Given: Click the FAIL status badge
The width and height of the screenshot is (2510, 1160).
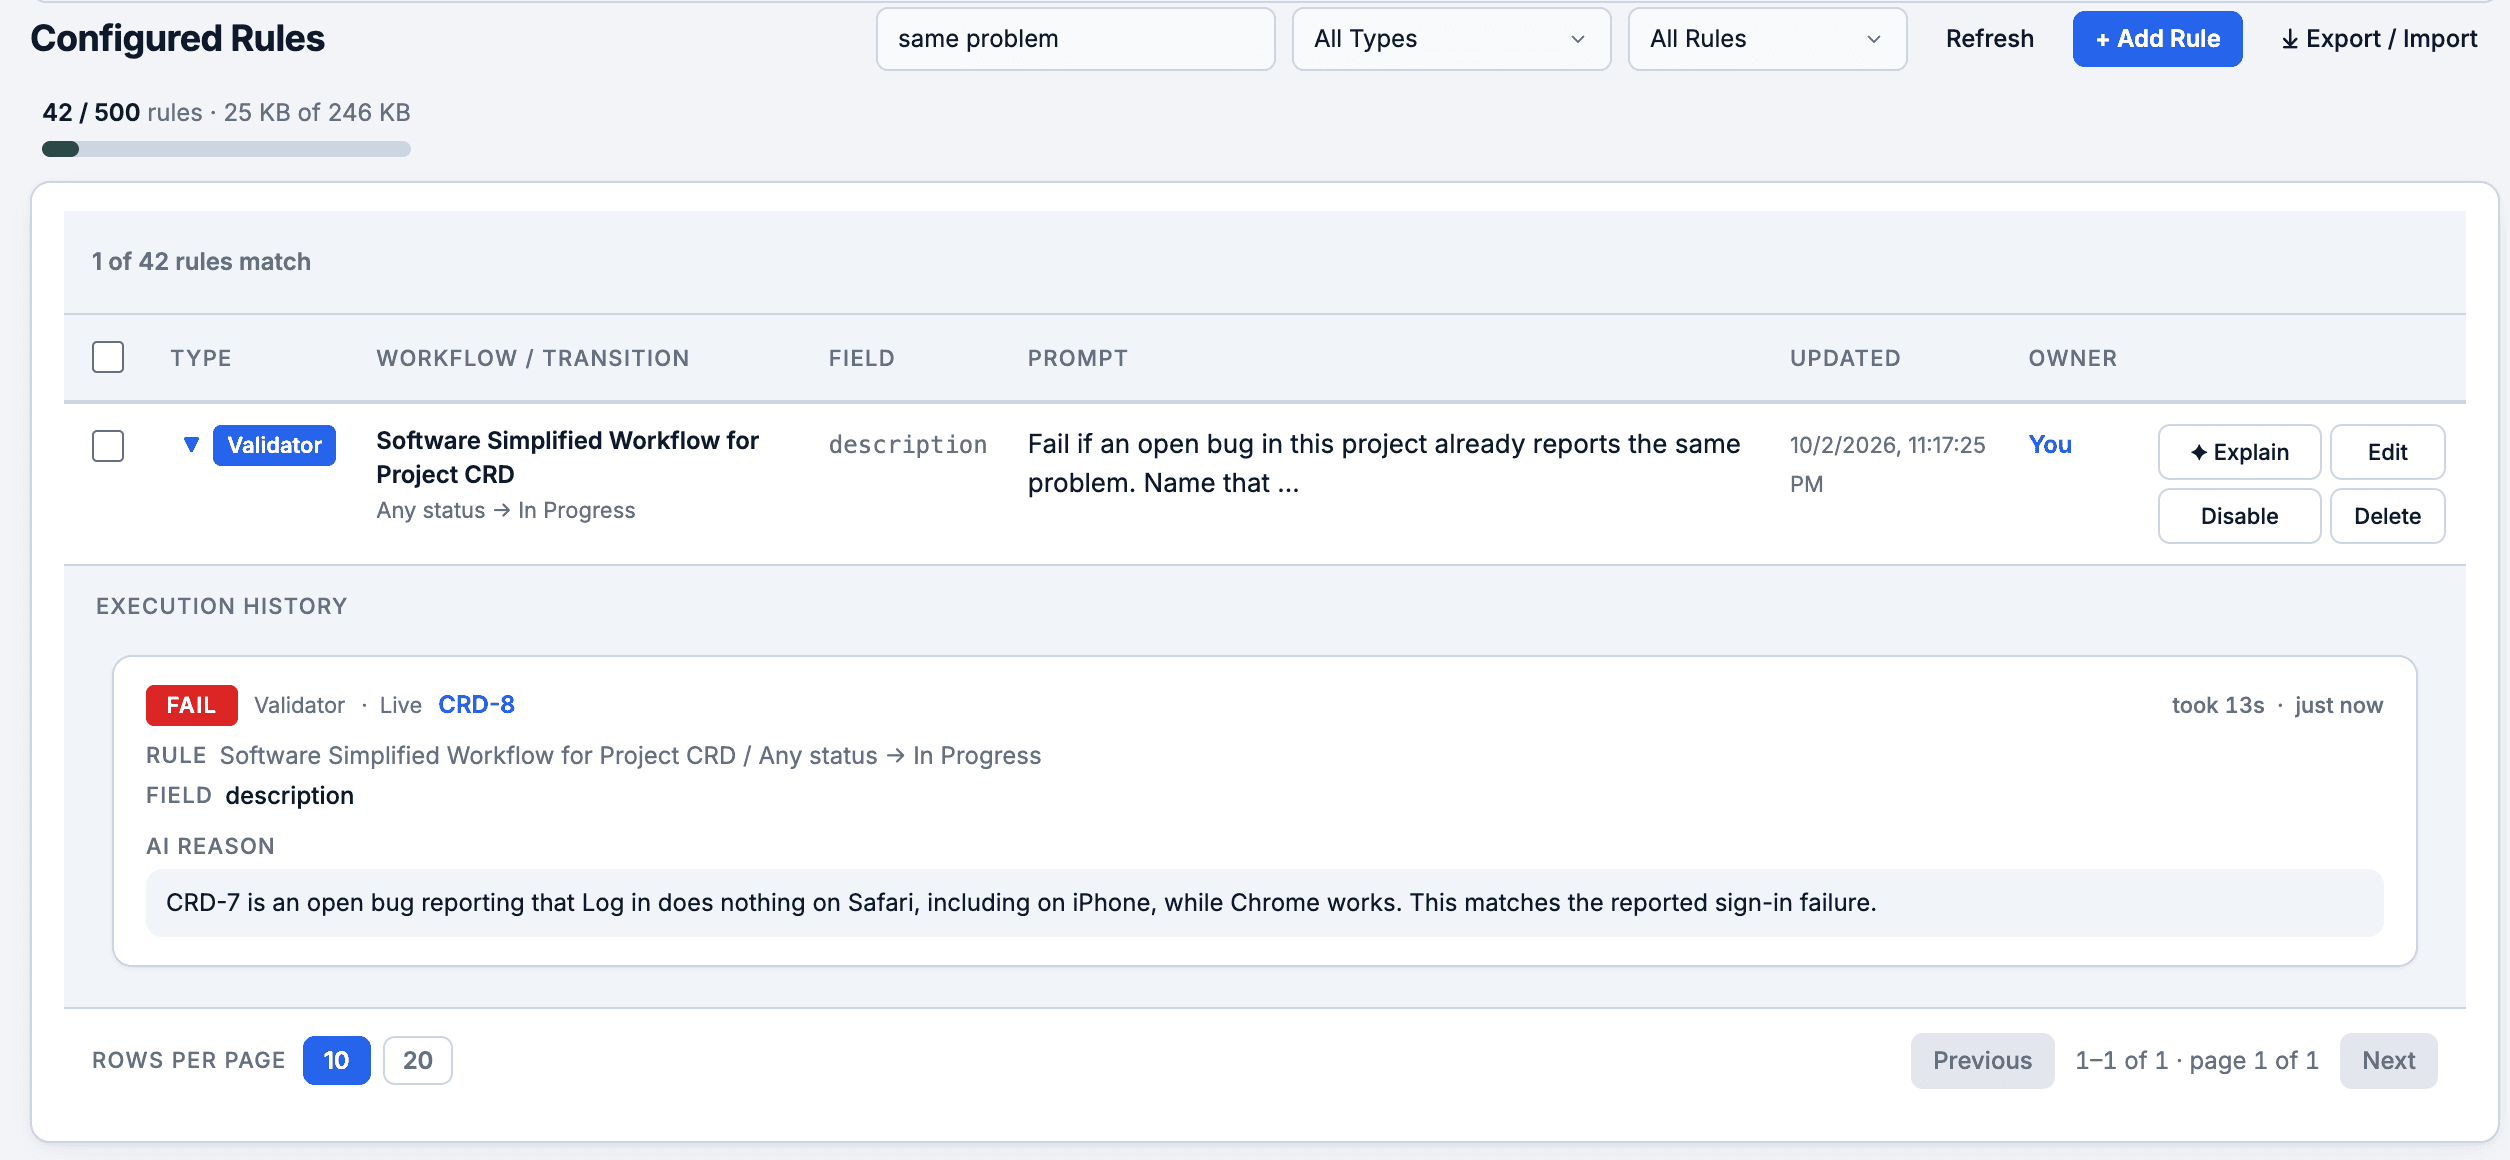Looking at the screenshot, I should (191, 705).
